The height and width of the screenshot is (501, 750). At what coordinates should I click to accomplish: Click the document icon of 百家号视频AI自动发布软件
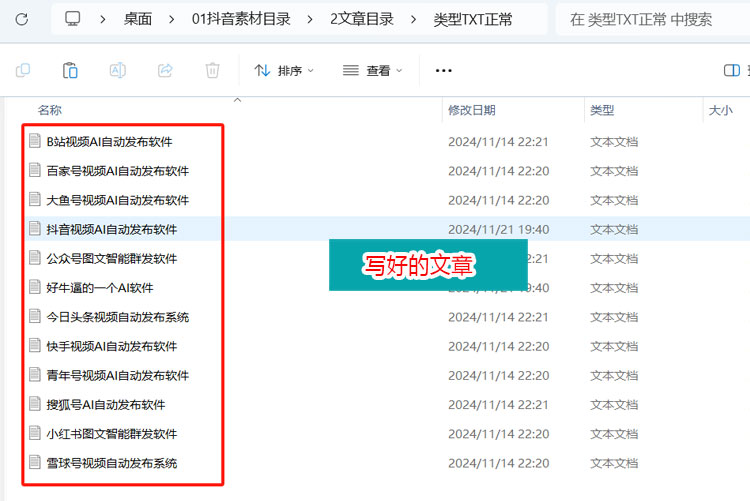click(34, 170)
